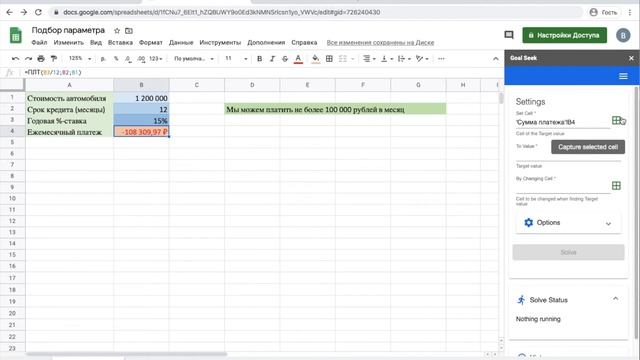Star the document Подбор параметра
The image size is (640, 360).
pos(117,31)
